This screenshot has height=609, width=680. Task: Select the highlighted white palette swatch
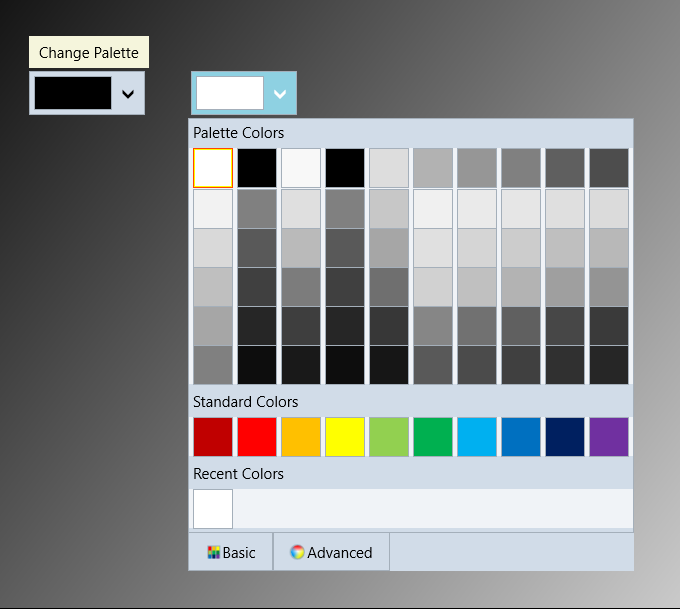[x=213, y=168]
